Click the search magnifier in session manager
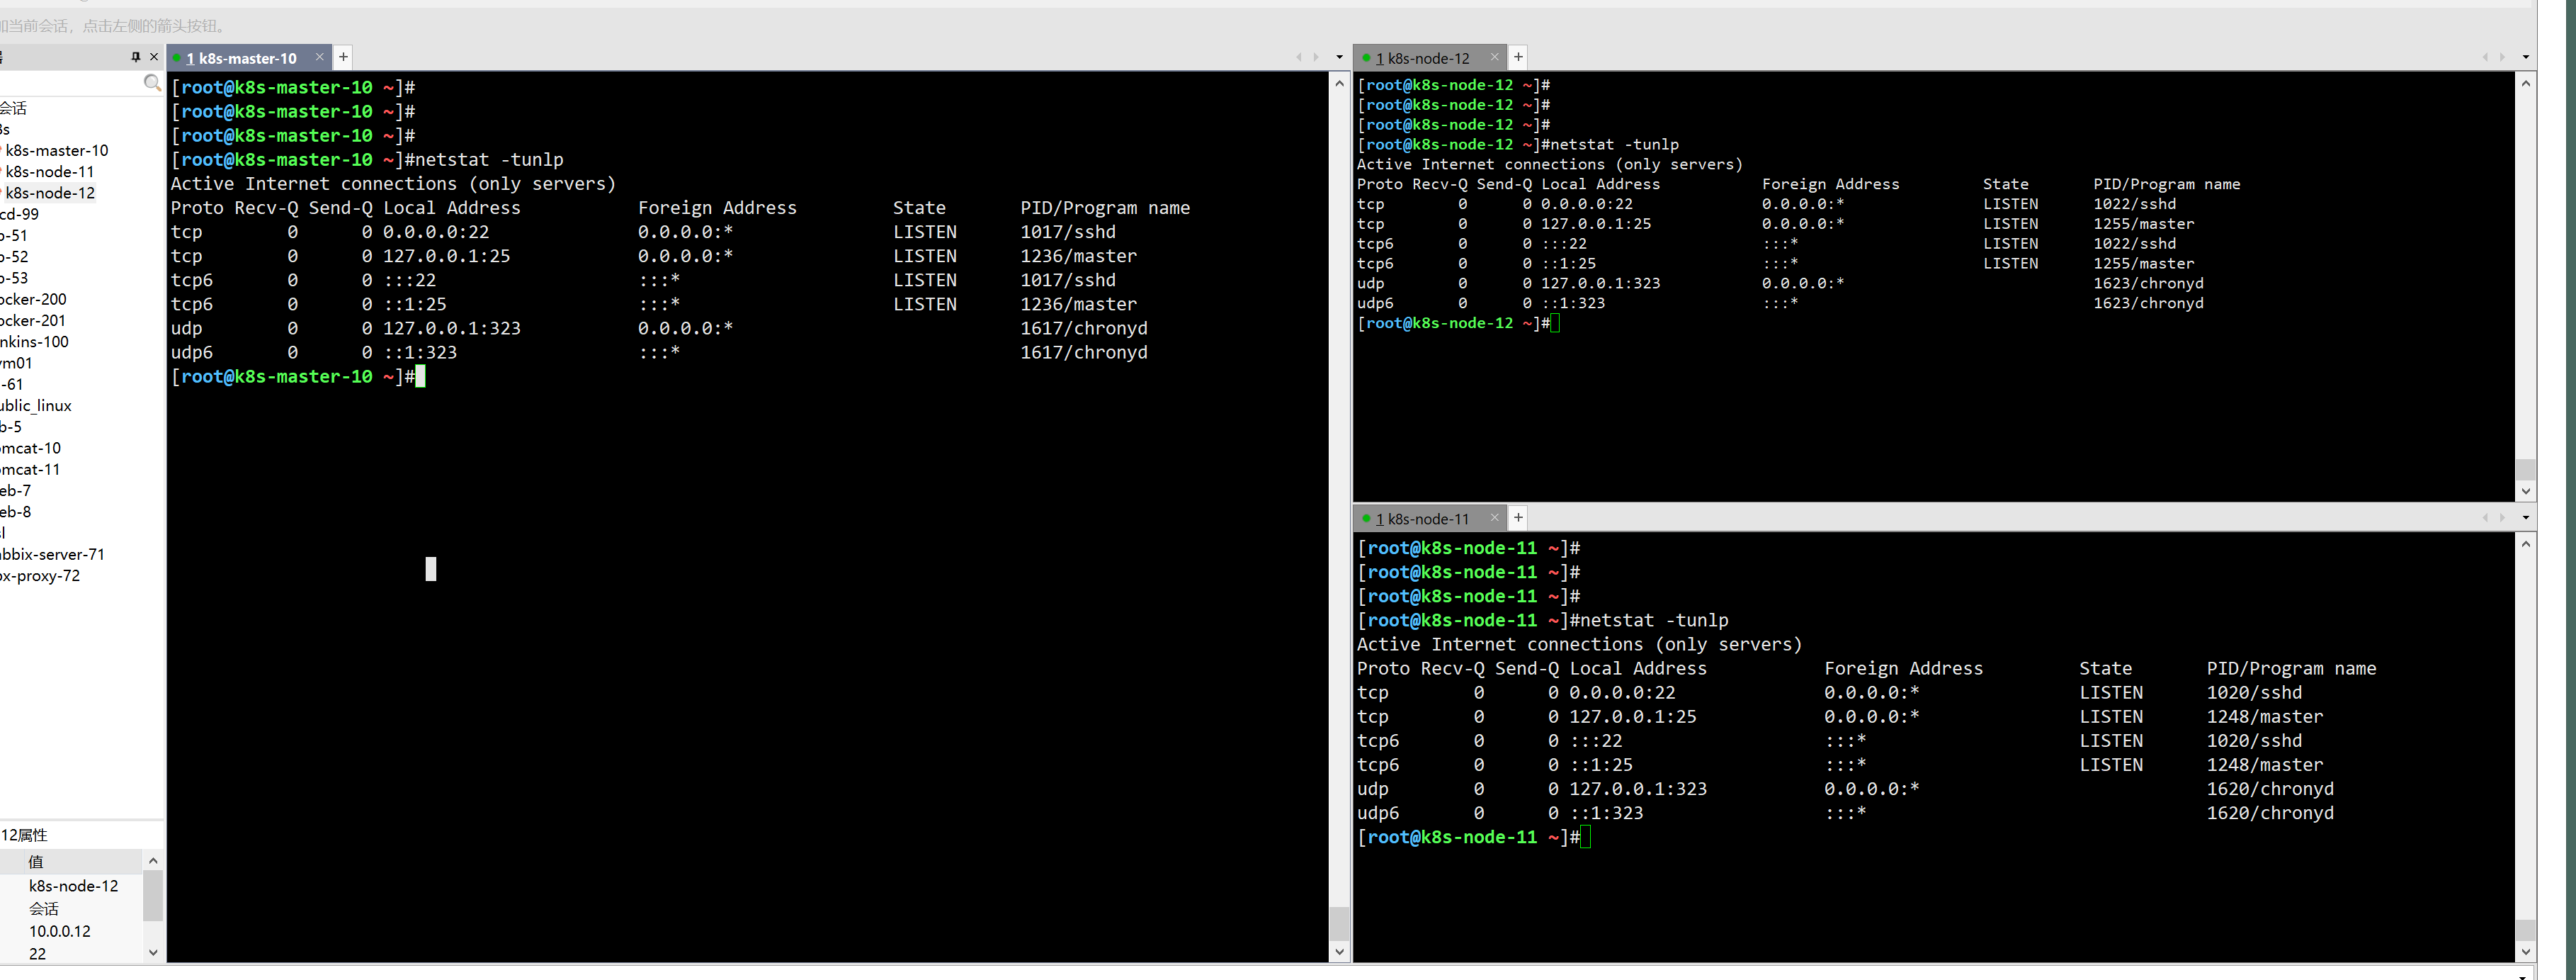The height and width of the screenshot is (980, 2576). 152,83
